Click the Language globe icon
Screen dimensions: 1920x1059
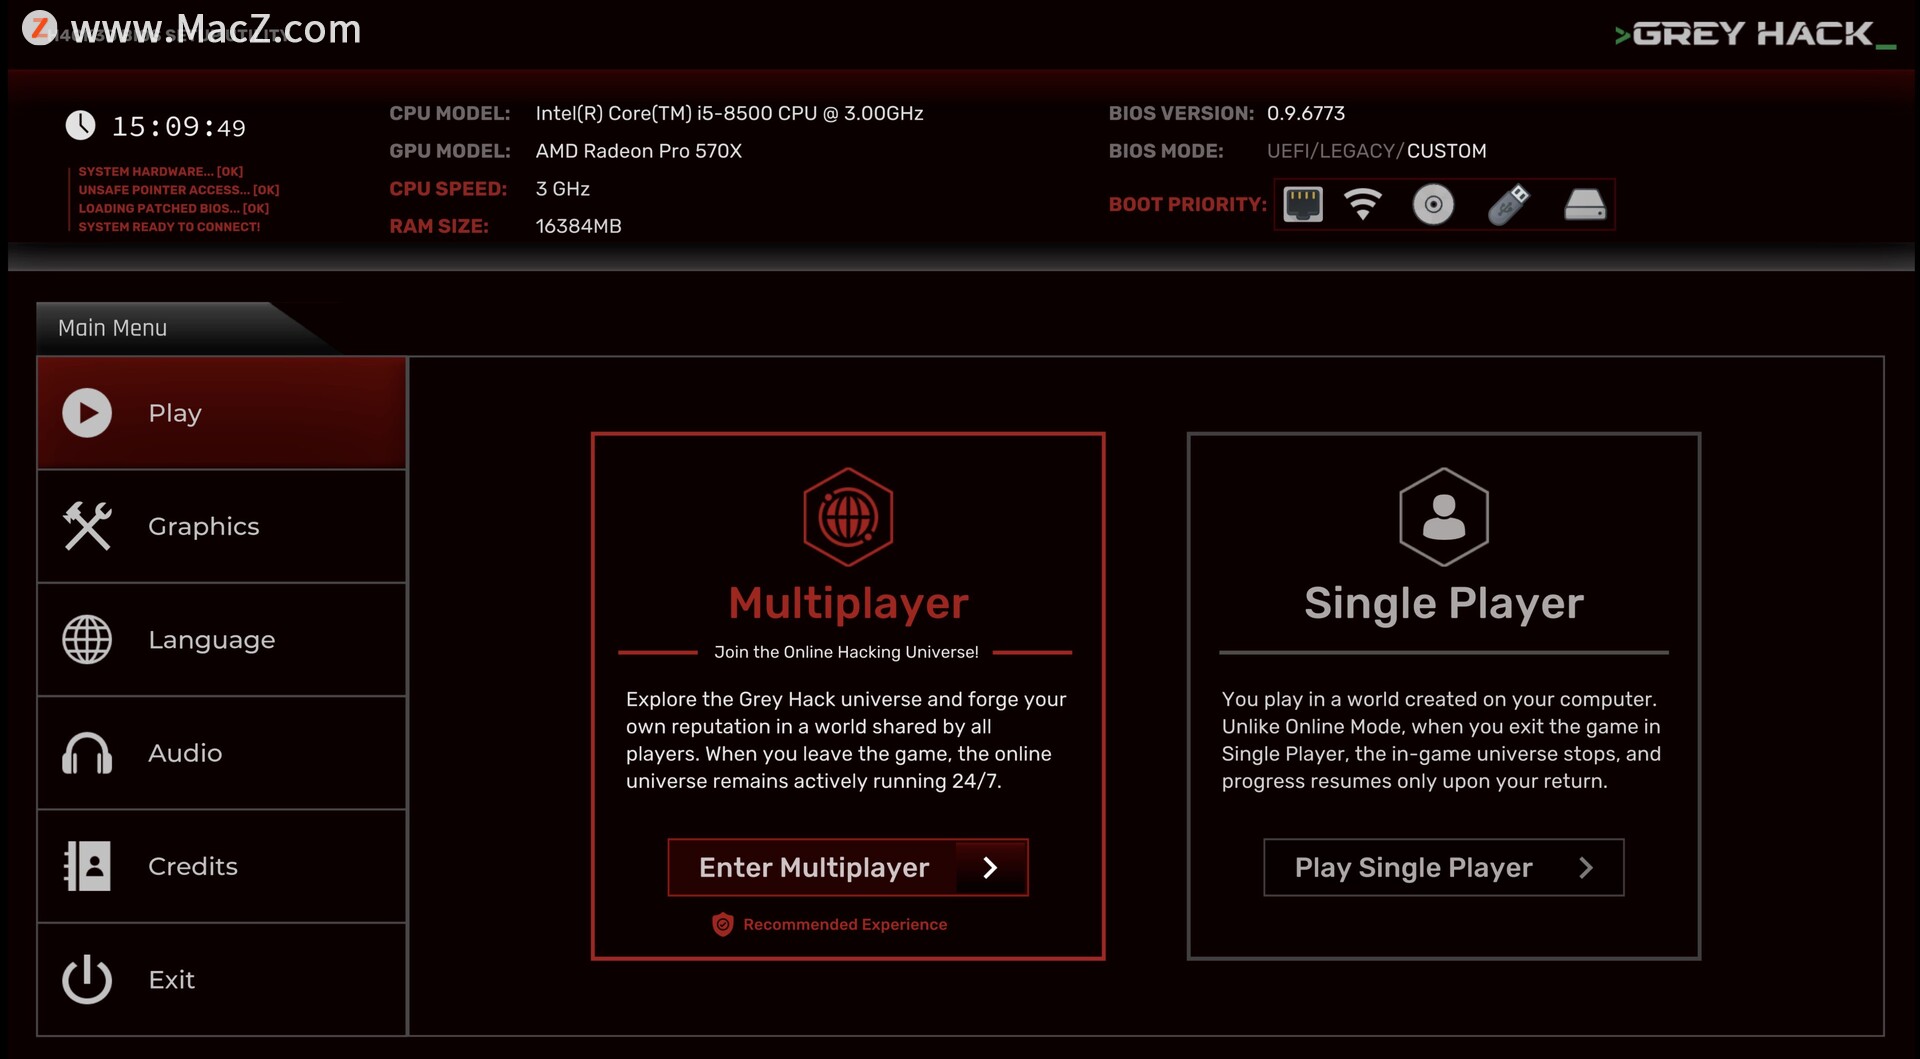tap(87, 640)
